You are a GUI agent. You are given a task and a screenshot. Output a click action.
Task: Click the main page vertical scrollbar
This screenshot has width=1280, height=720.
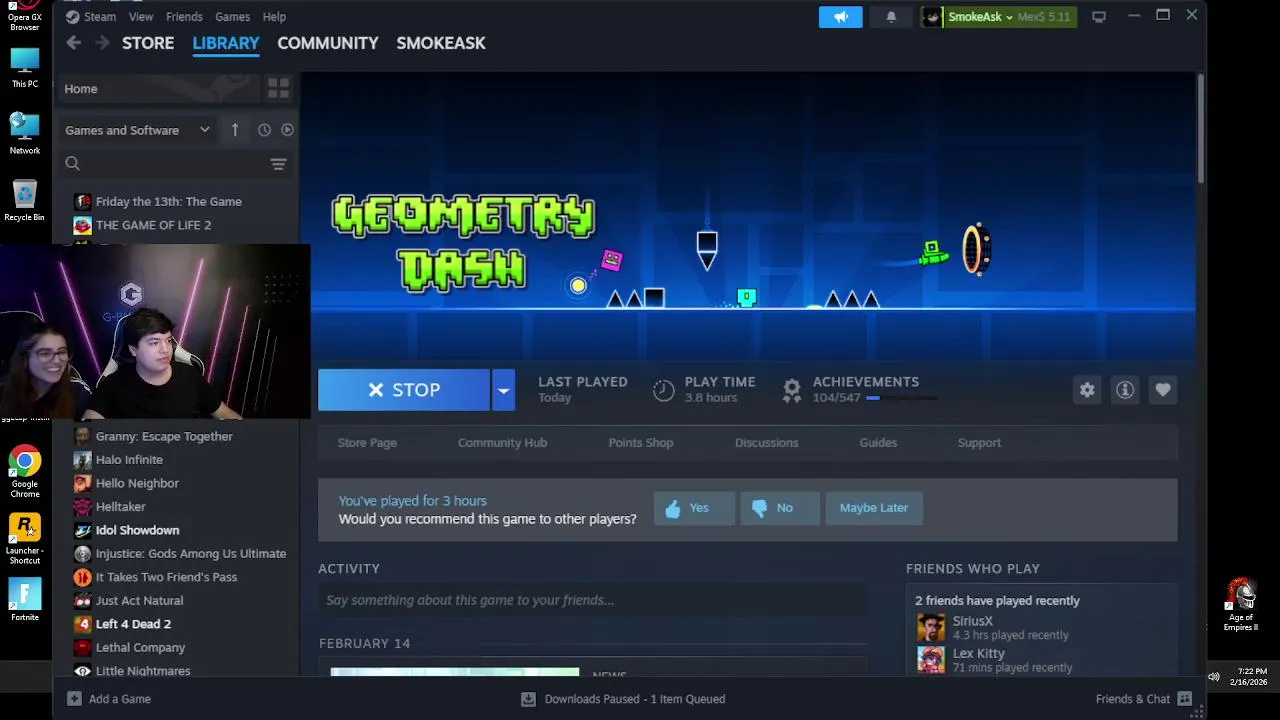(x=1200, y=130)
